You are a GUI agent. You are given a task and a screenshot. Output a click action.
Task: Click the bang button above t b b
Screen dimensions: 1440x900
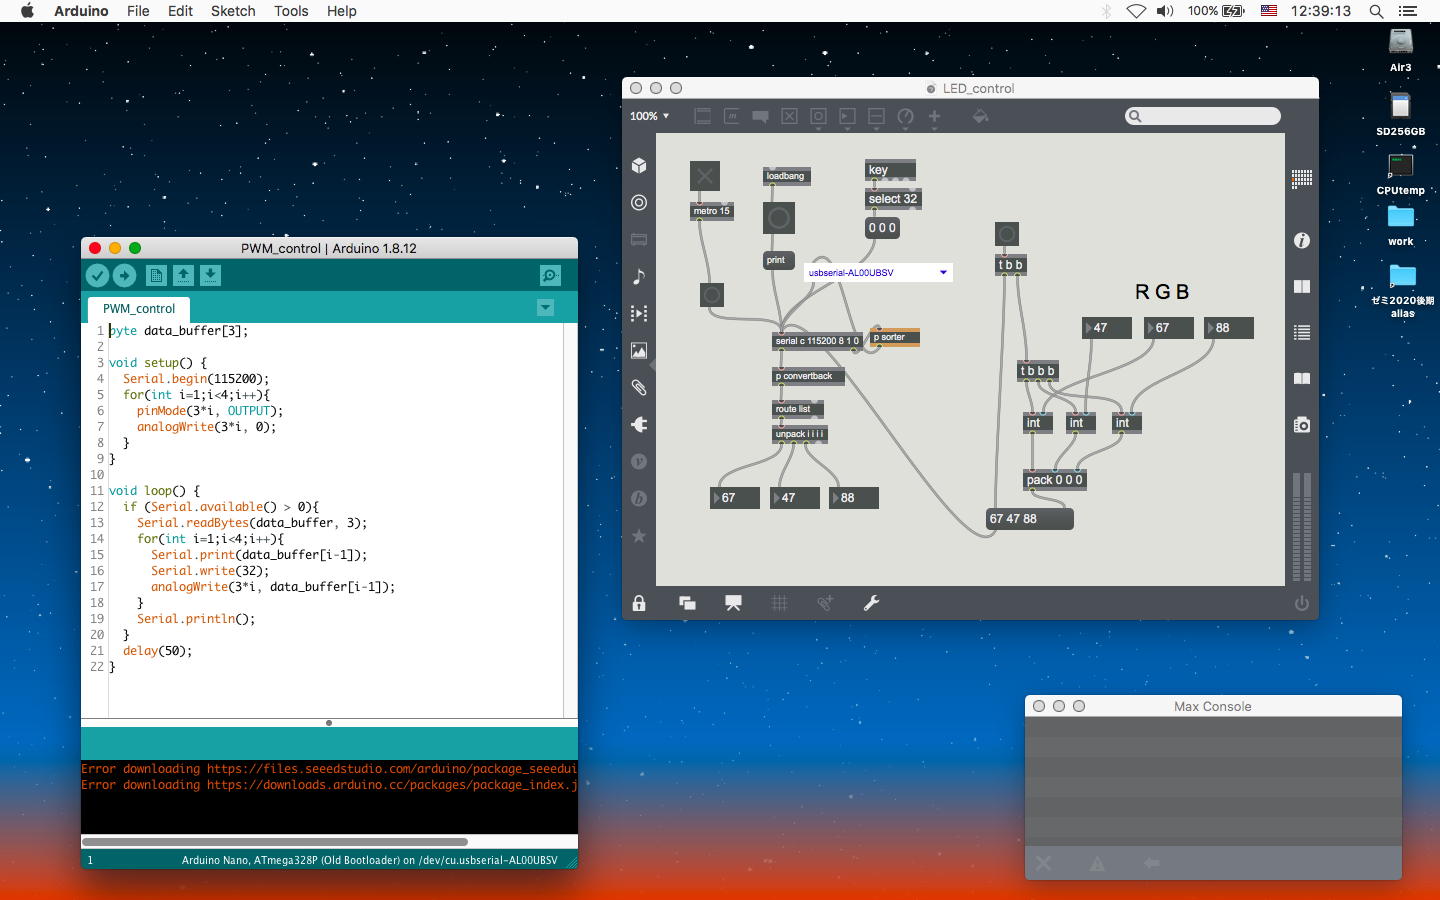click(x=1007, y=234)
